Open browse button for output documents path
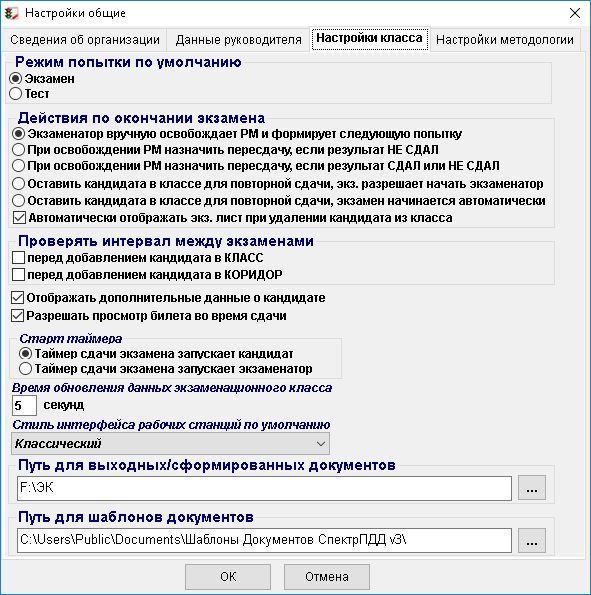Image resolution: width=591 pixels, height=595 pixels. click(532, 488)
